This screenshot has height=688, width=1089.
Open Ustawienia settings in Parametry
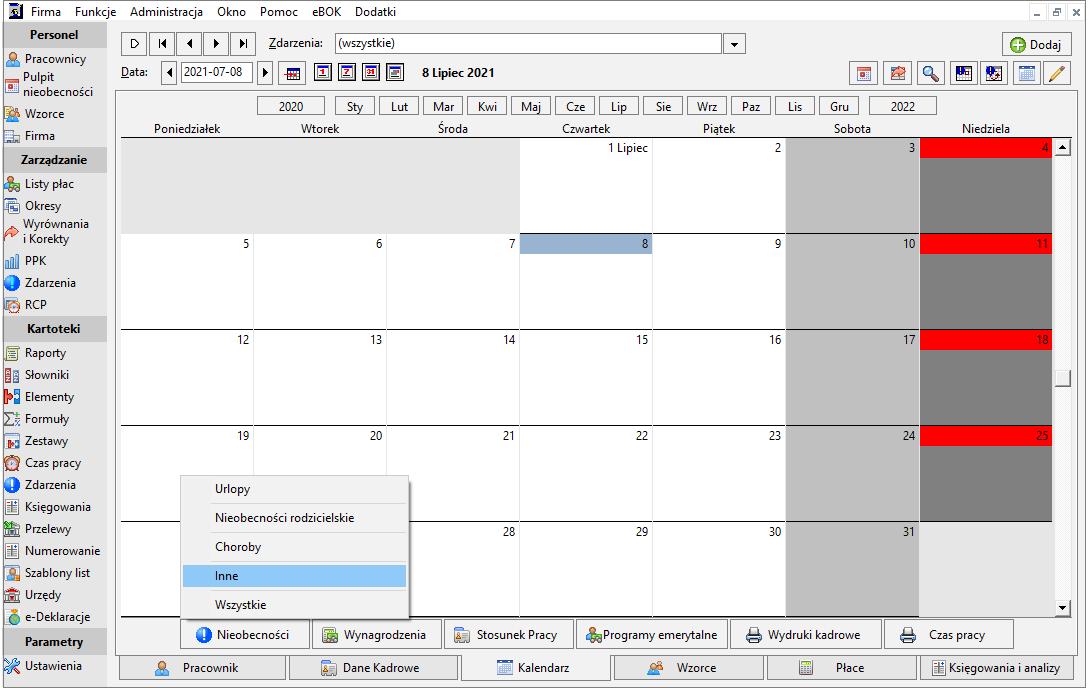pyautogui.click(x=55, y=666)
